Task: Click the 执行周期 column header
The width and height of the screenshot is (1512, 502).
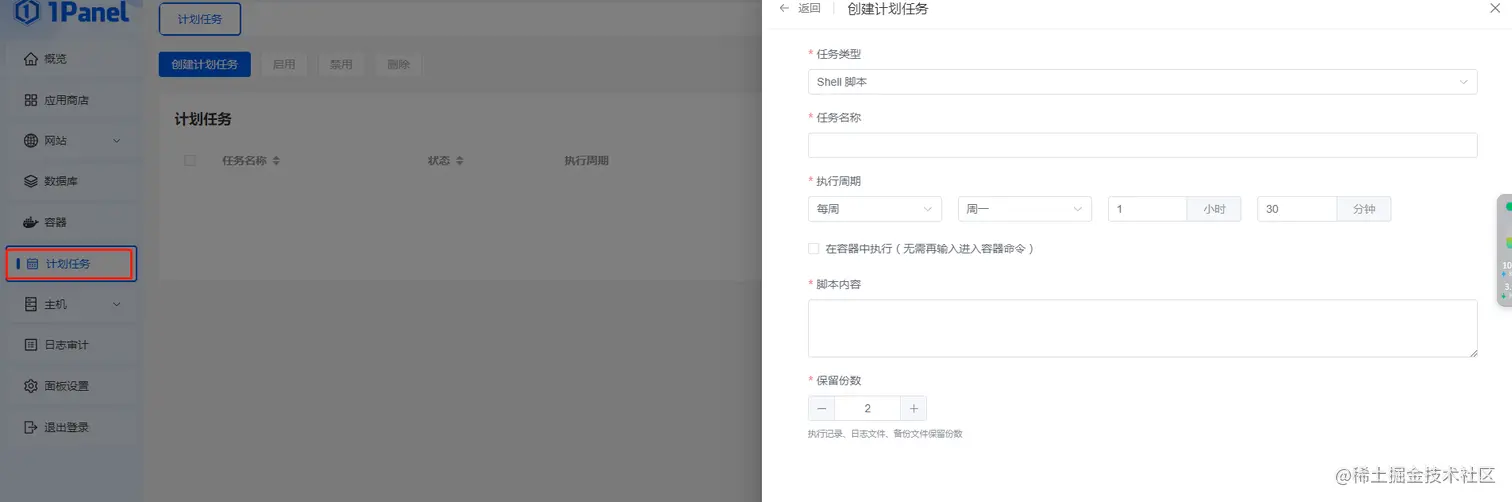Action: pos(586,161)
